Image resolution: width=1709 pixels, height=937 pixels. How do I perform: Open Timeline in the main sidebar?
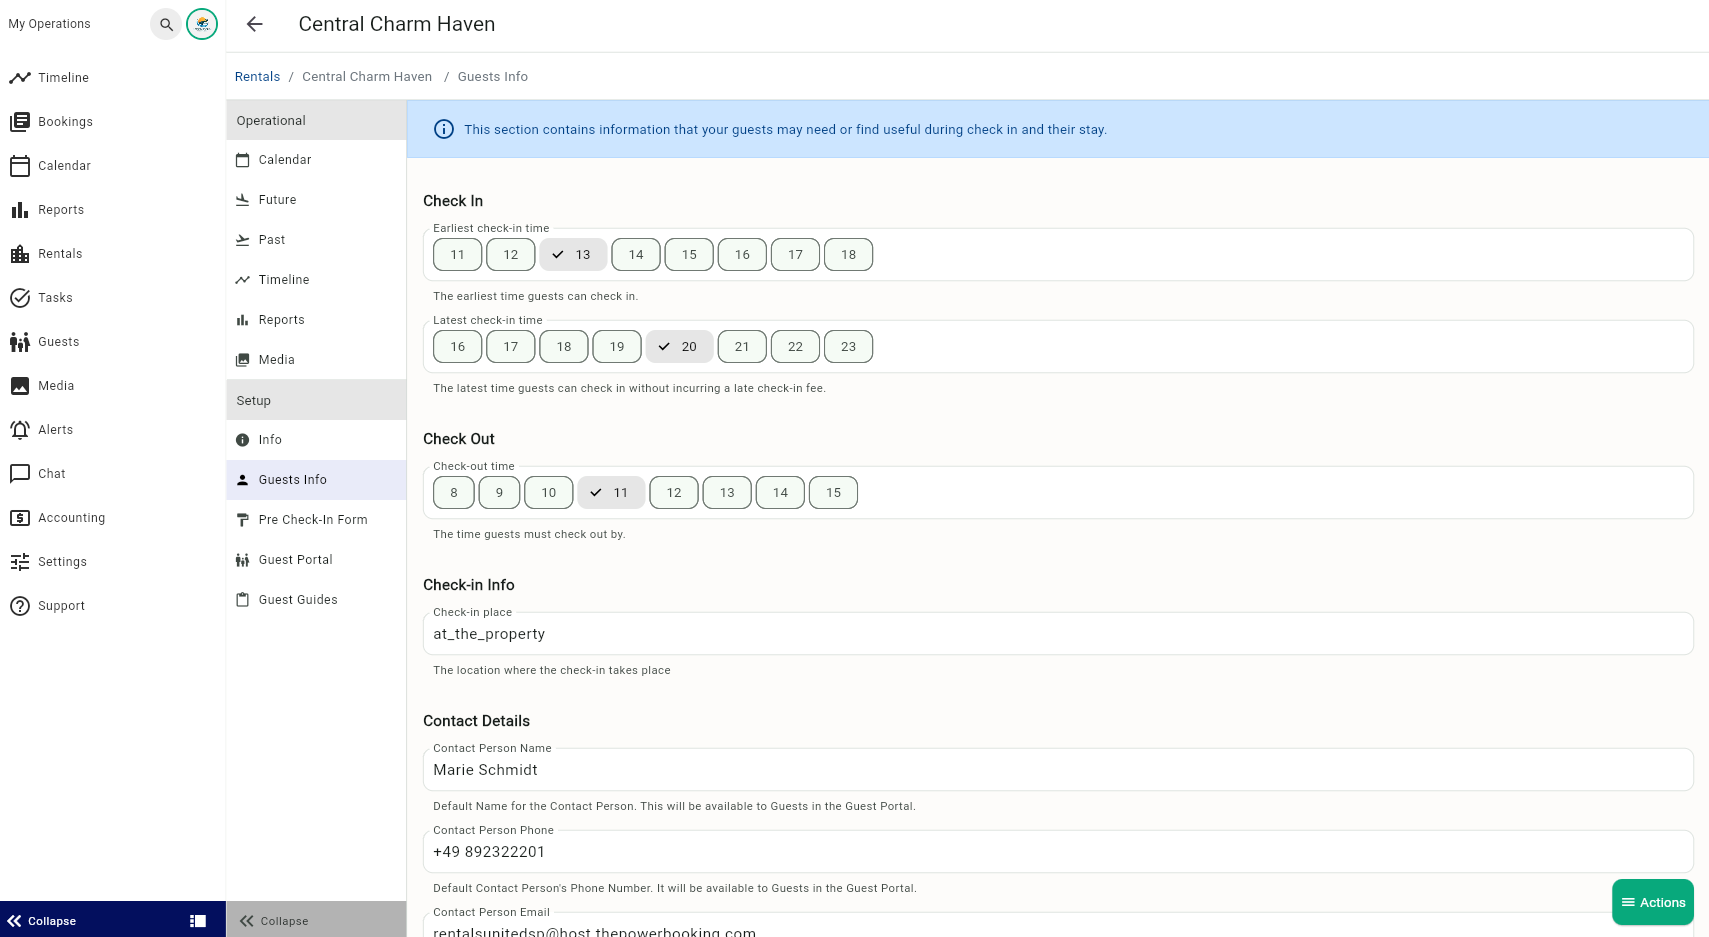(113, 78)
